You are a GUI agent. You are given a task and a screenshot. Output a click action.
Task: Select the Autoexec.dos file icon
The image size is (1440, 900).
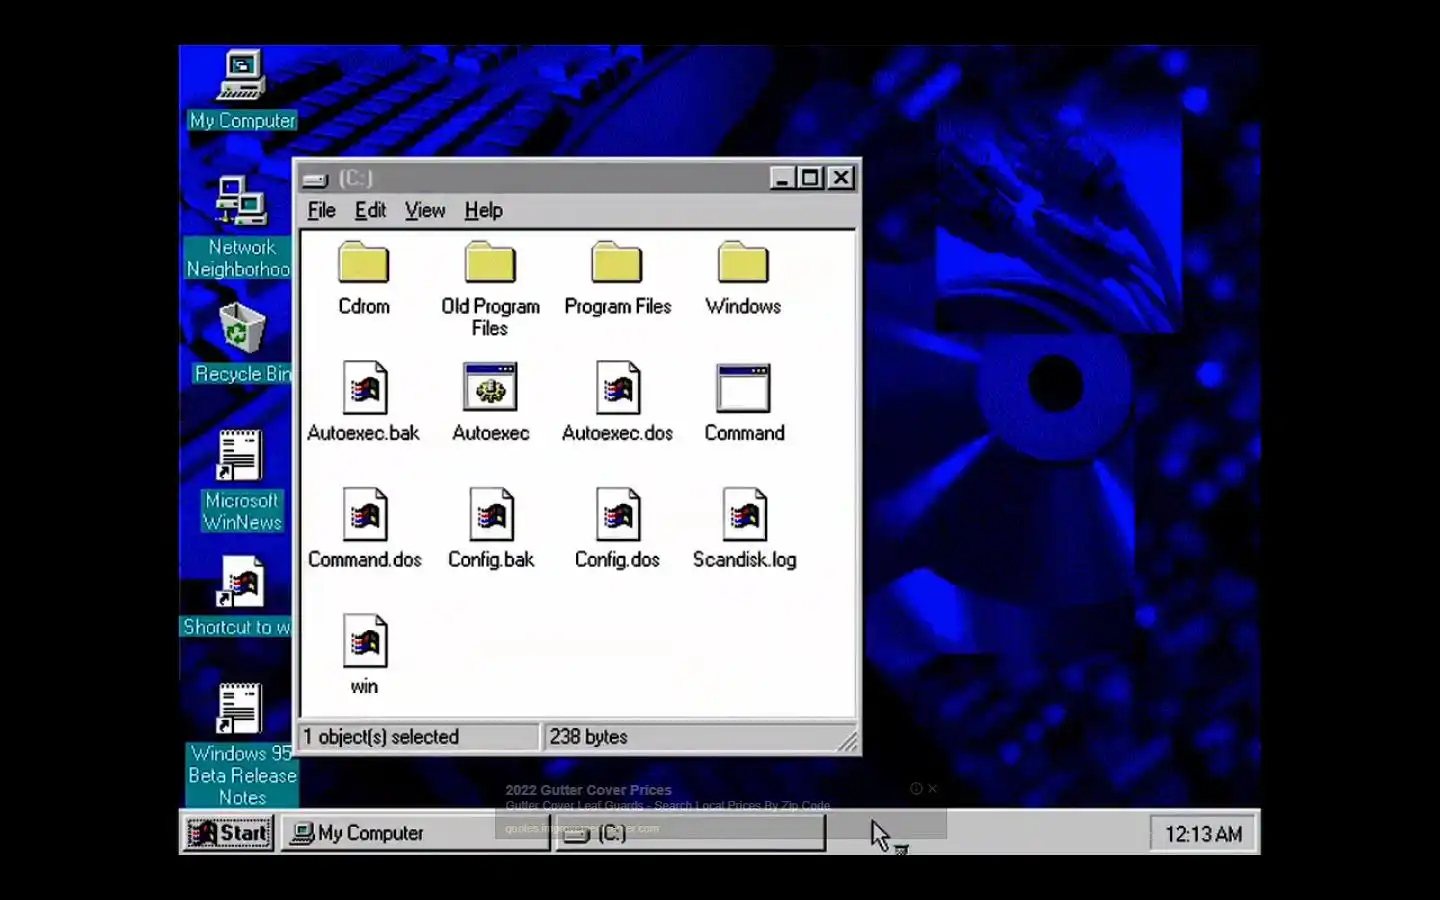(618, 388)
